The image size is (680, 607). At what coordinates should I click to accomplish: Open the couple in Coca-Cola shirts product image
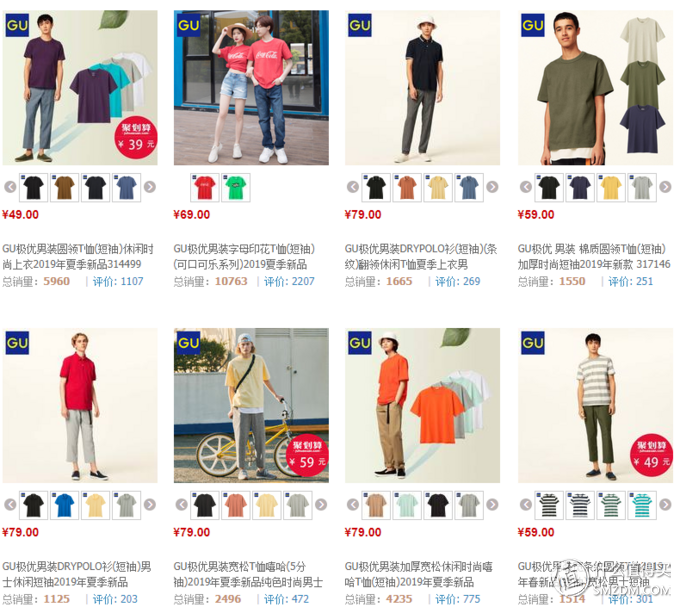click(x=251, y=88)
